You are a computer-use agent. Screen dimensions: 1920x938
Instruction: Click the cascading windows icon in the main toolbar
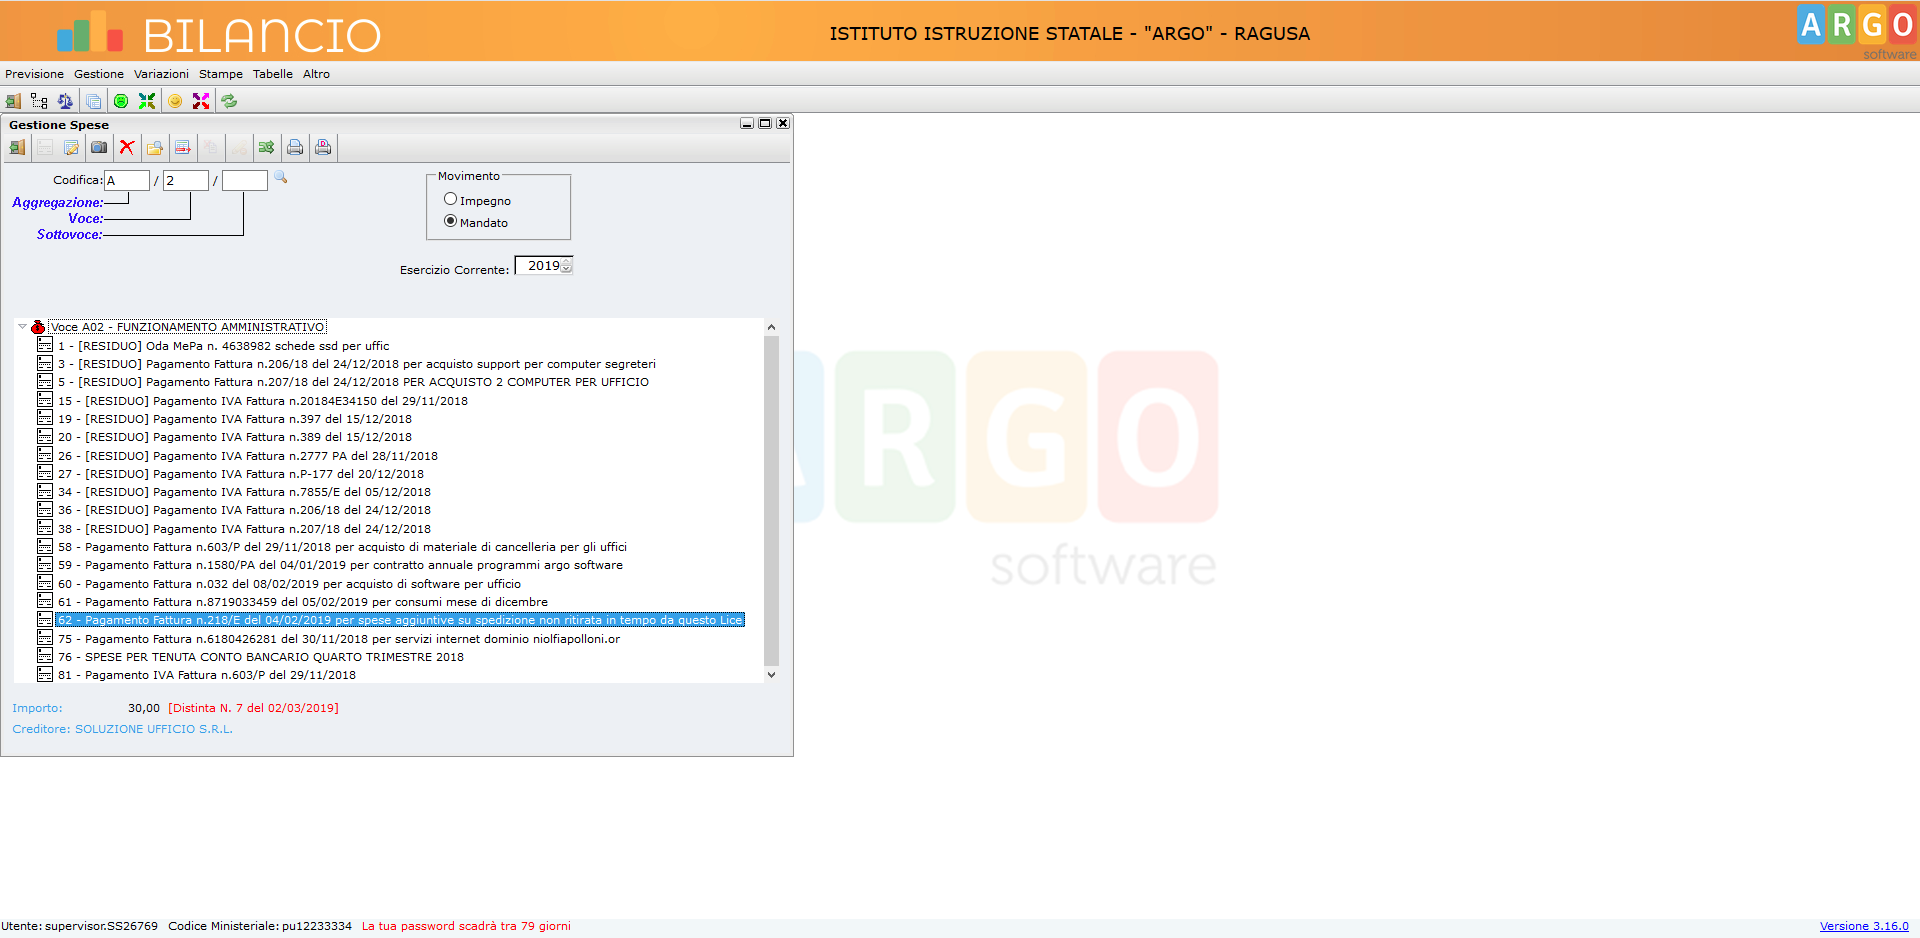[93, 101]
